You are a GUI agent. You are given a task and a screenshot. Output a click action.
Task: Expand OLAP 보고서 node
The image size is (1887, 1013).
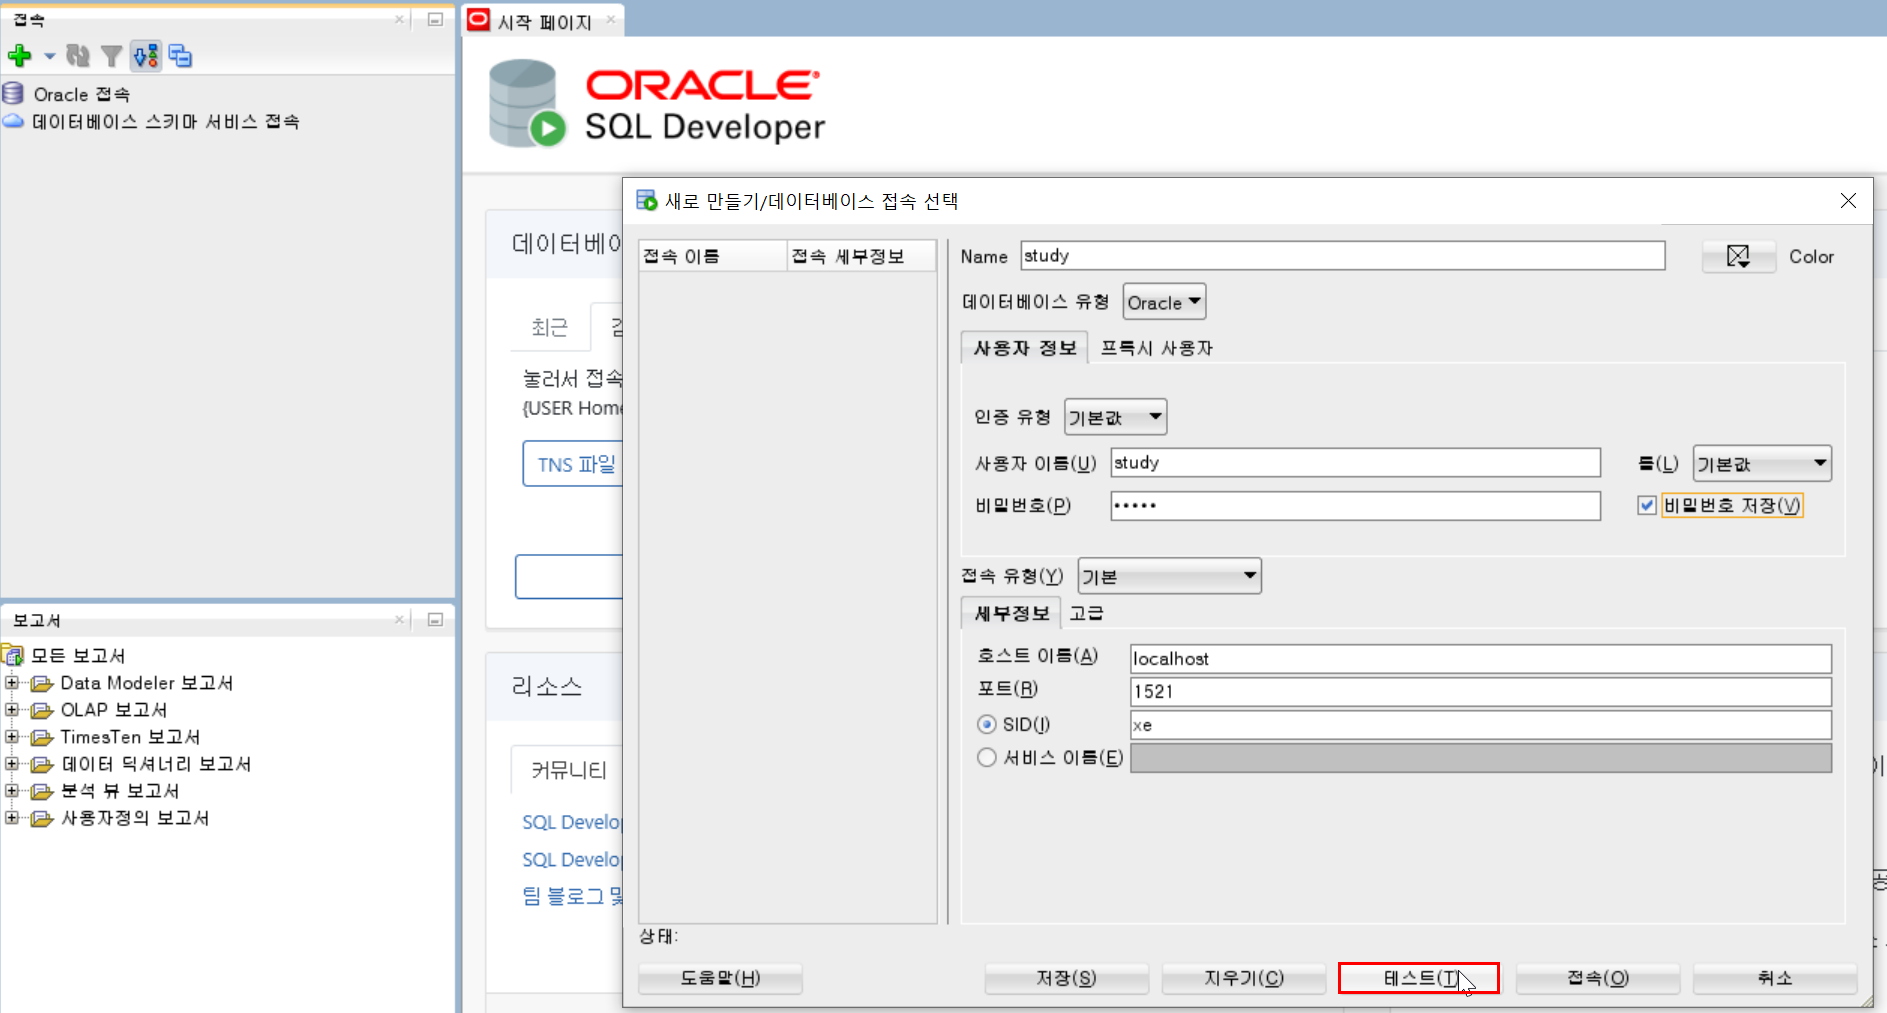coord(12,709)
